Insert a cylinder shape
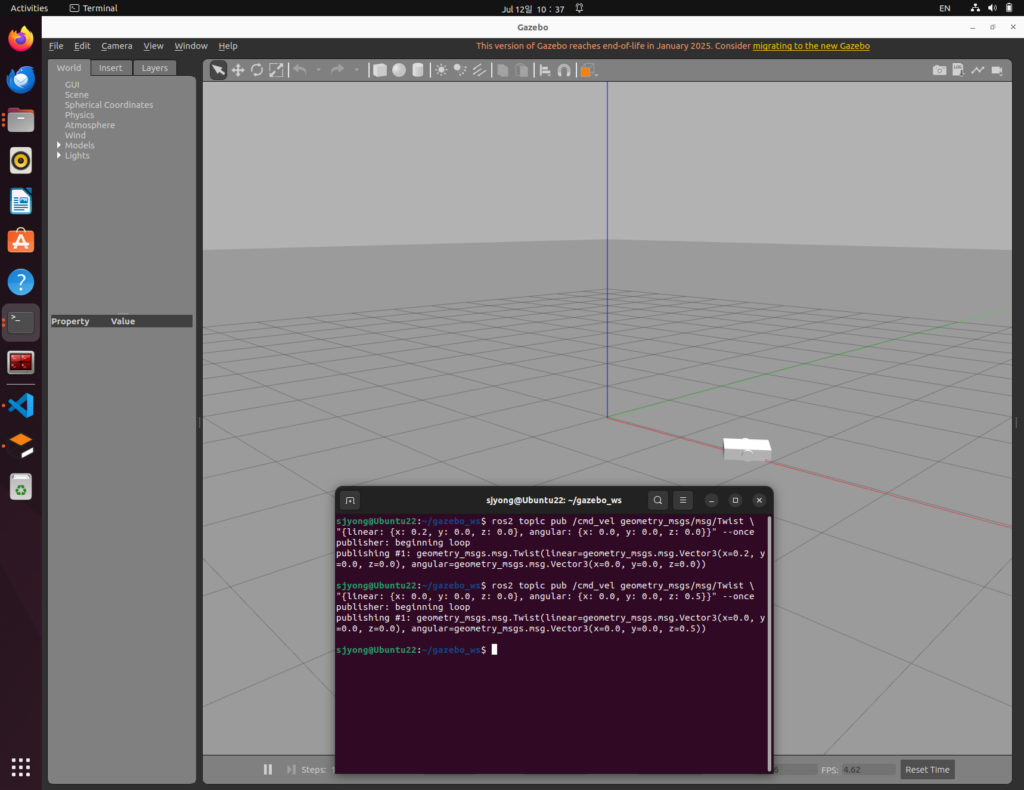1024x790 pixels. (418, 70)
